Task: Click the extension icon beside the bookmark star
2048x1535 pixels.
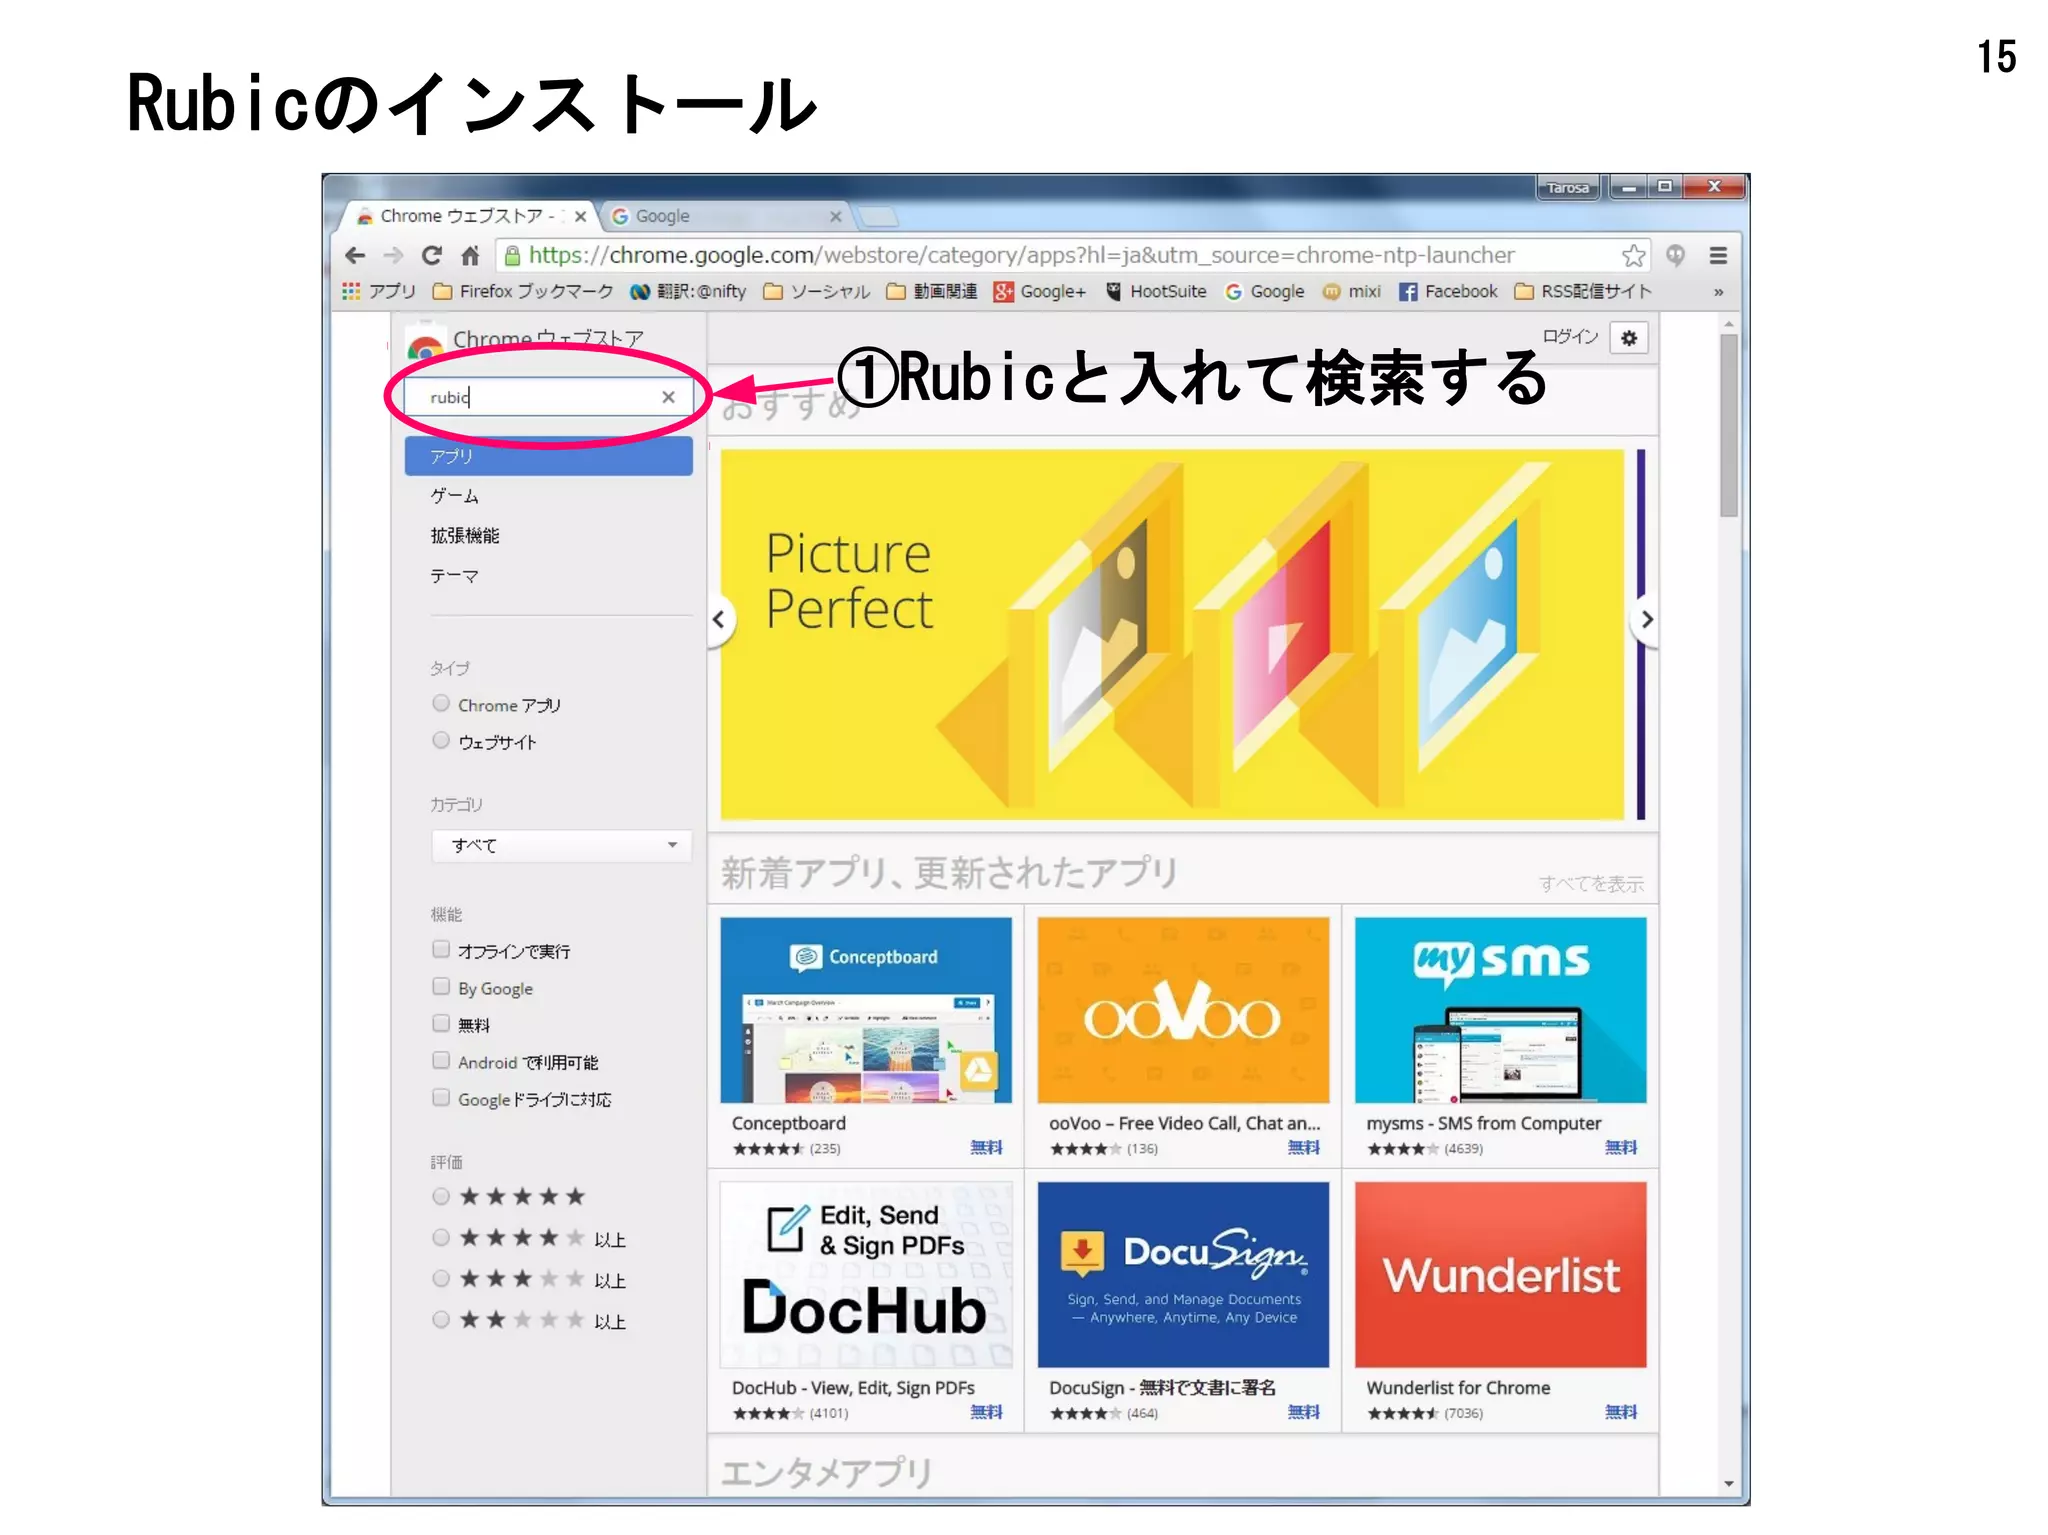Action: [x=1676, y=256]
